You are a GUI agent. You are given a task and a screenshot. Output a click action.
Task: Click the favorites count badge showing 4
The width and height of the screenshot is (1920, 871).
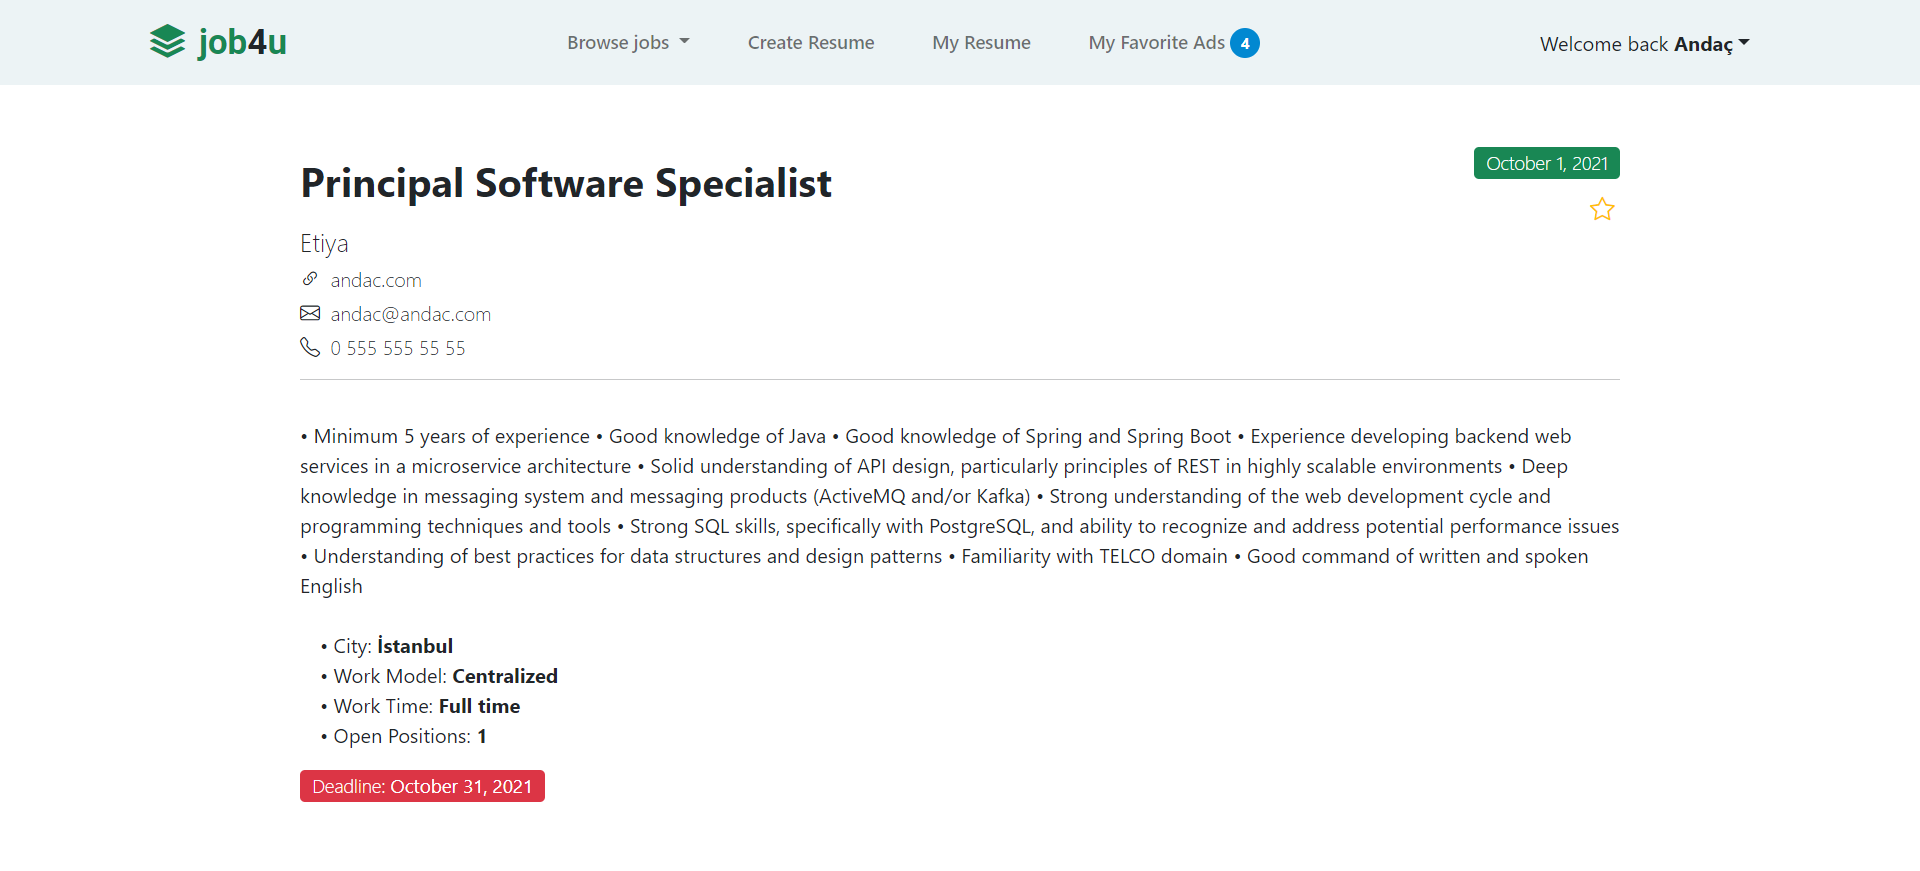(1245, 43)
